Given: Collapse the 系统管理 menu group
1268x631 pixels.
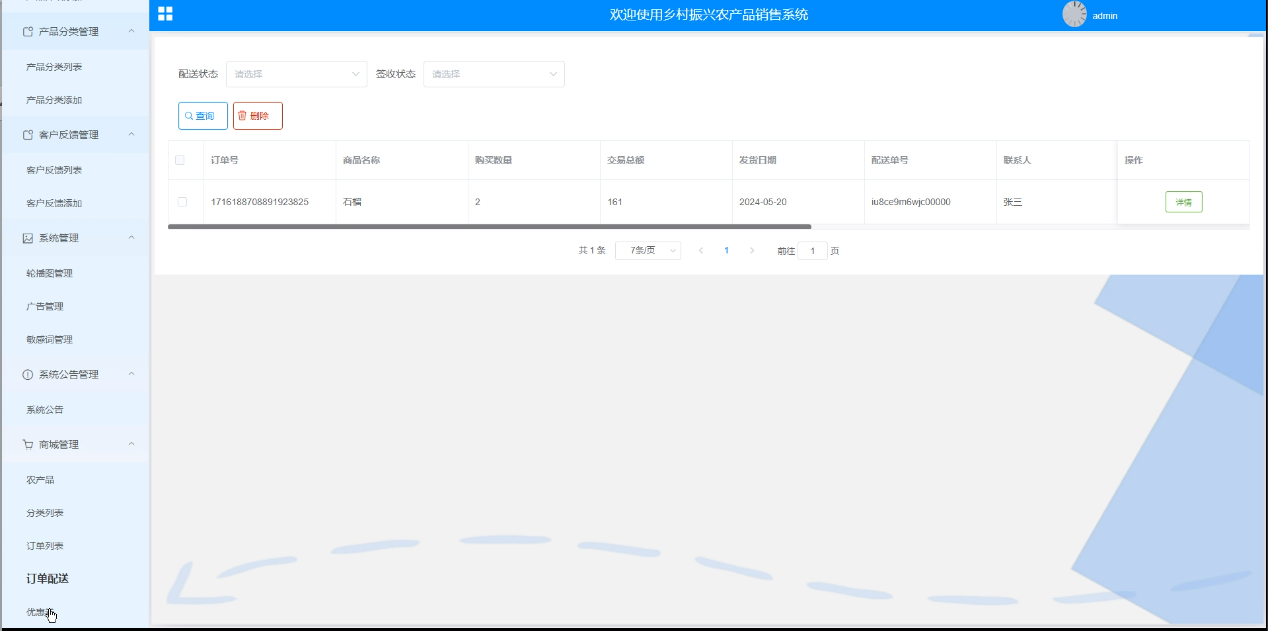Looking at the screenshot, I should point(132,238).
